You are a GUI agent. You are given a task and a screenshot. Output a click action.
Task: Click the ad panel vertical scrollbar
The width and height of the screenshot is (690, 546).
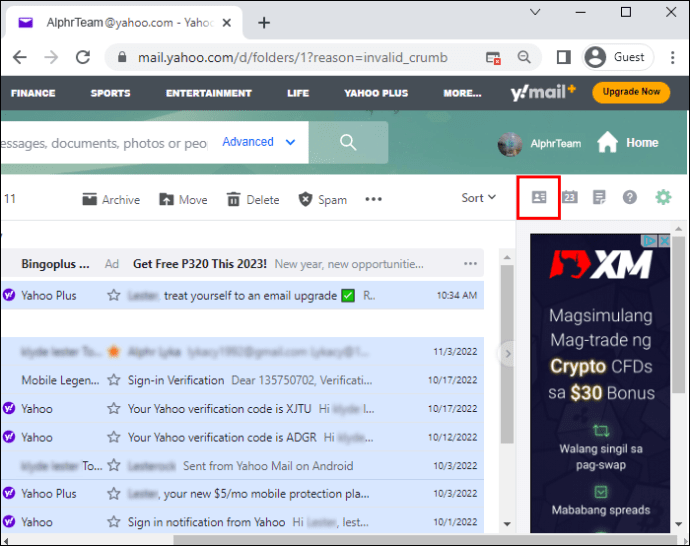(x=678, y=314)
